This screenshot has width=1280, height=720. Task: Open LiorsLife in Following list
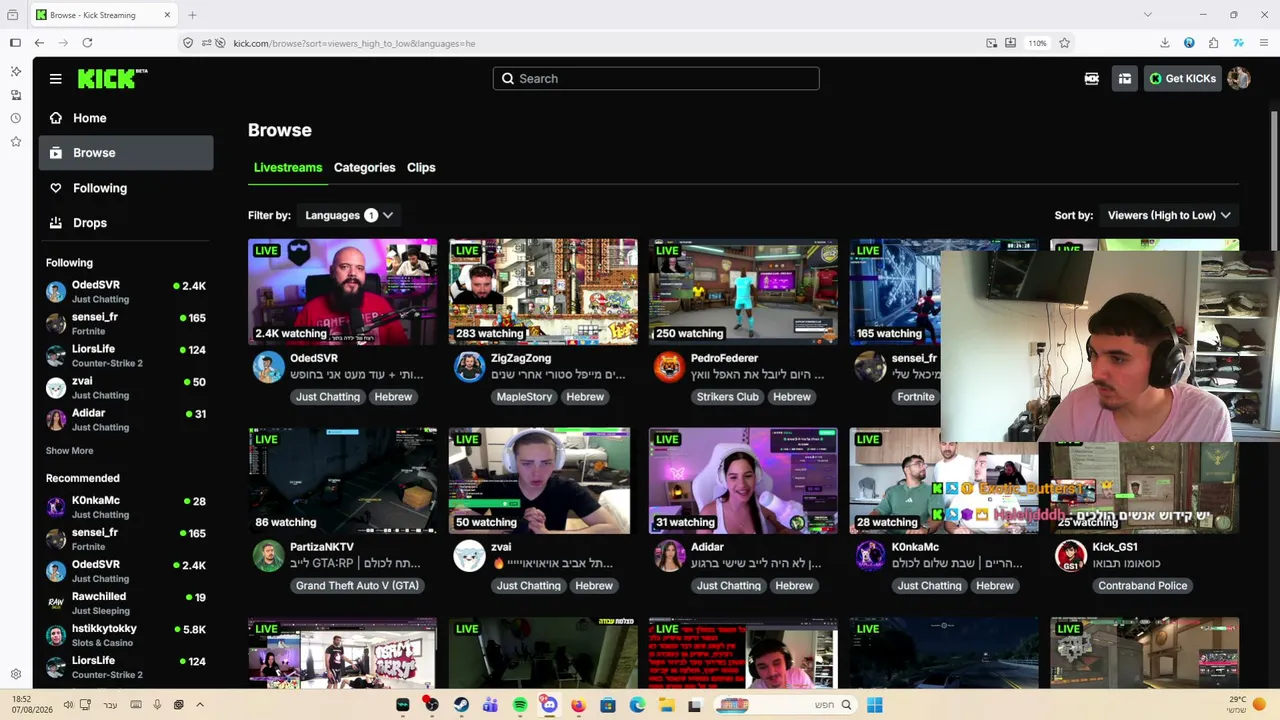click(x=126, y=355)
